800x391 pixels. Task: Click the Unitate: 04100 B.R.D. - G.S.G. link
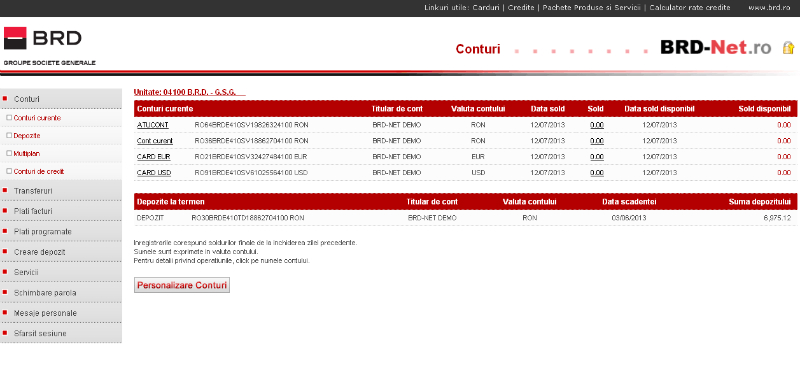point(189,92)
